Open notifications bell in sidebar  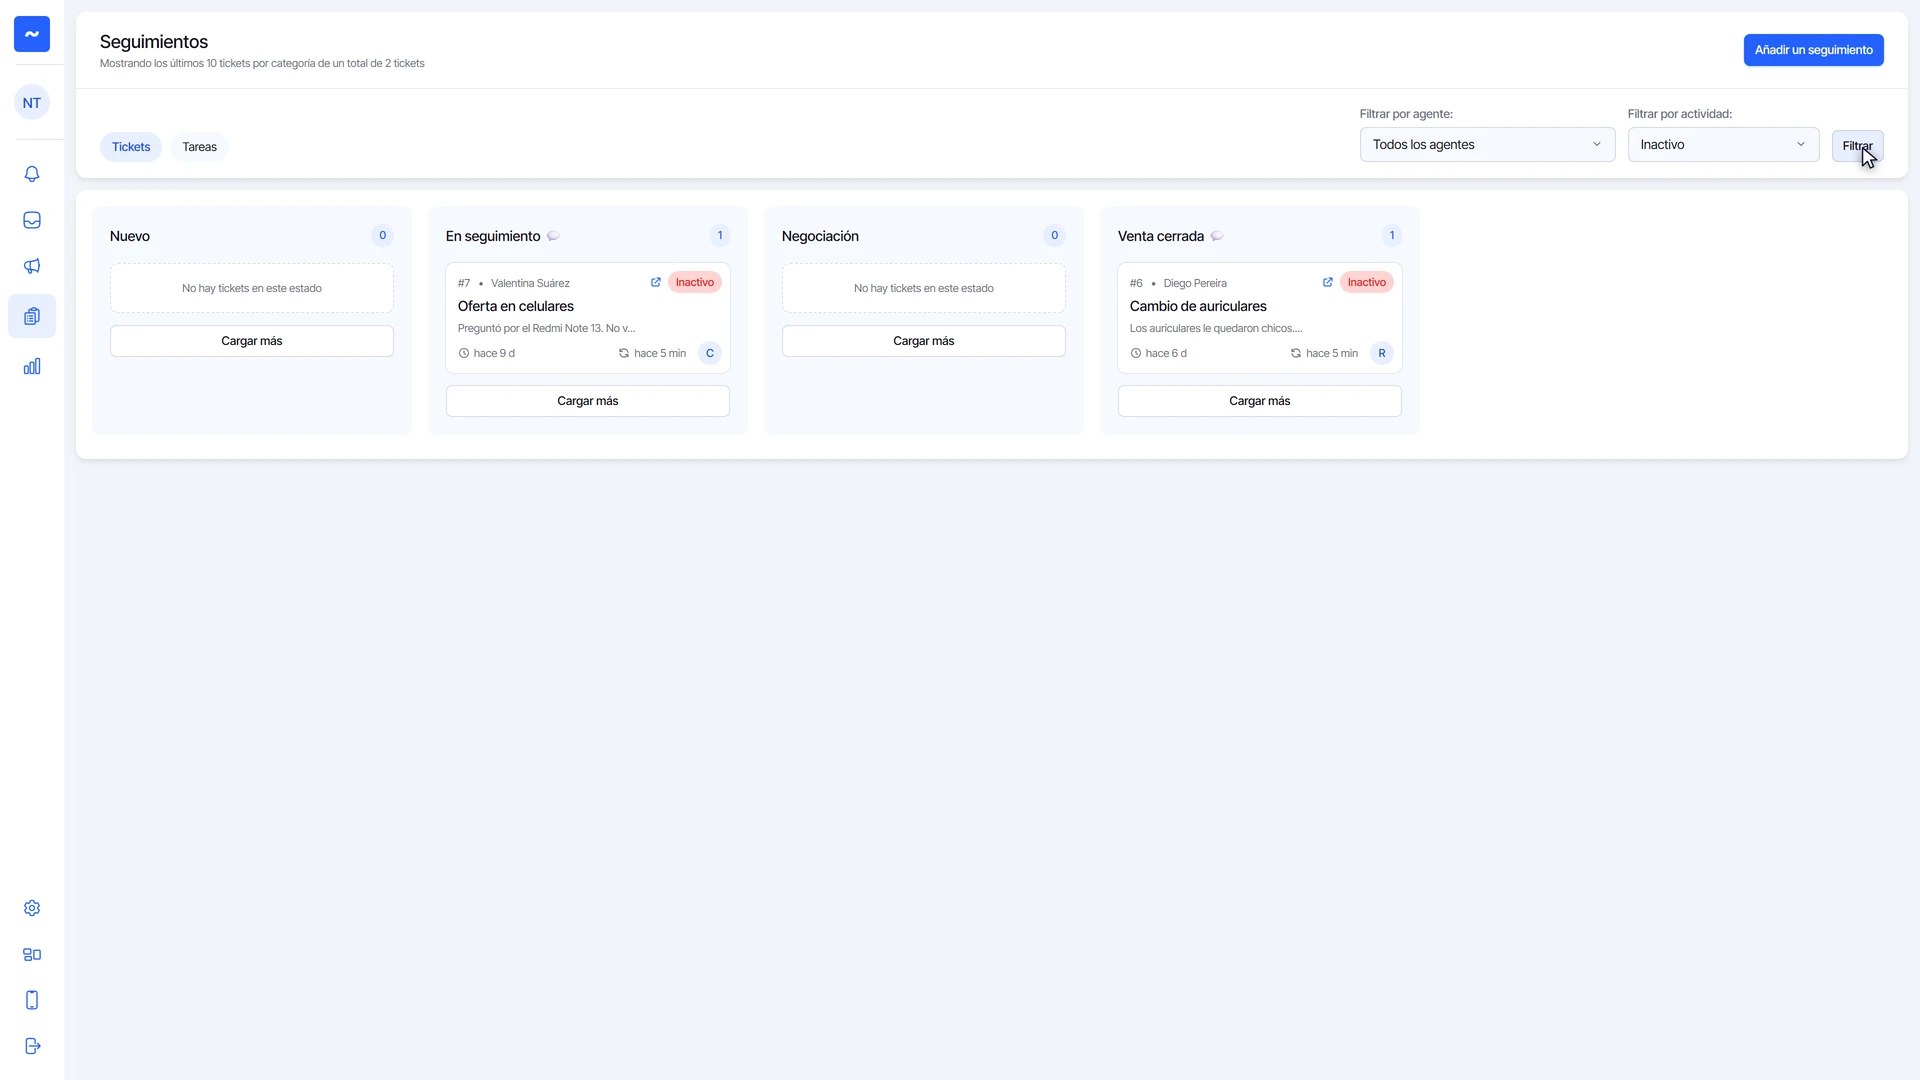pyautogui.click(x=32, y=174)
